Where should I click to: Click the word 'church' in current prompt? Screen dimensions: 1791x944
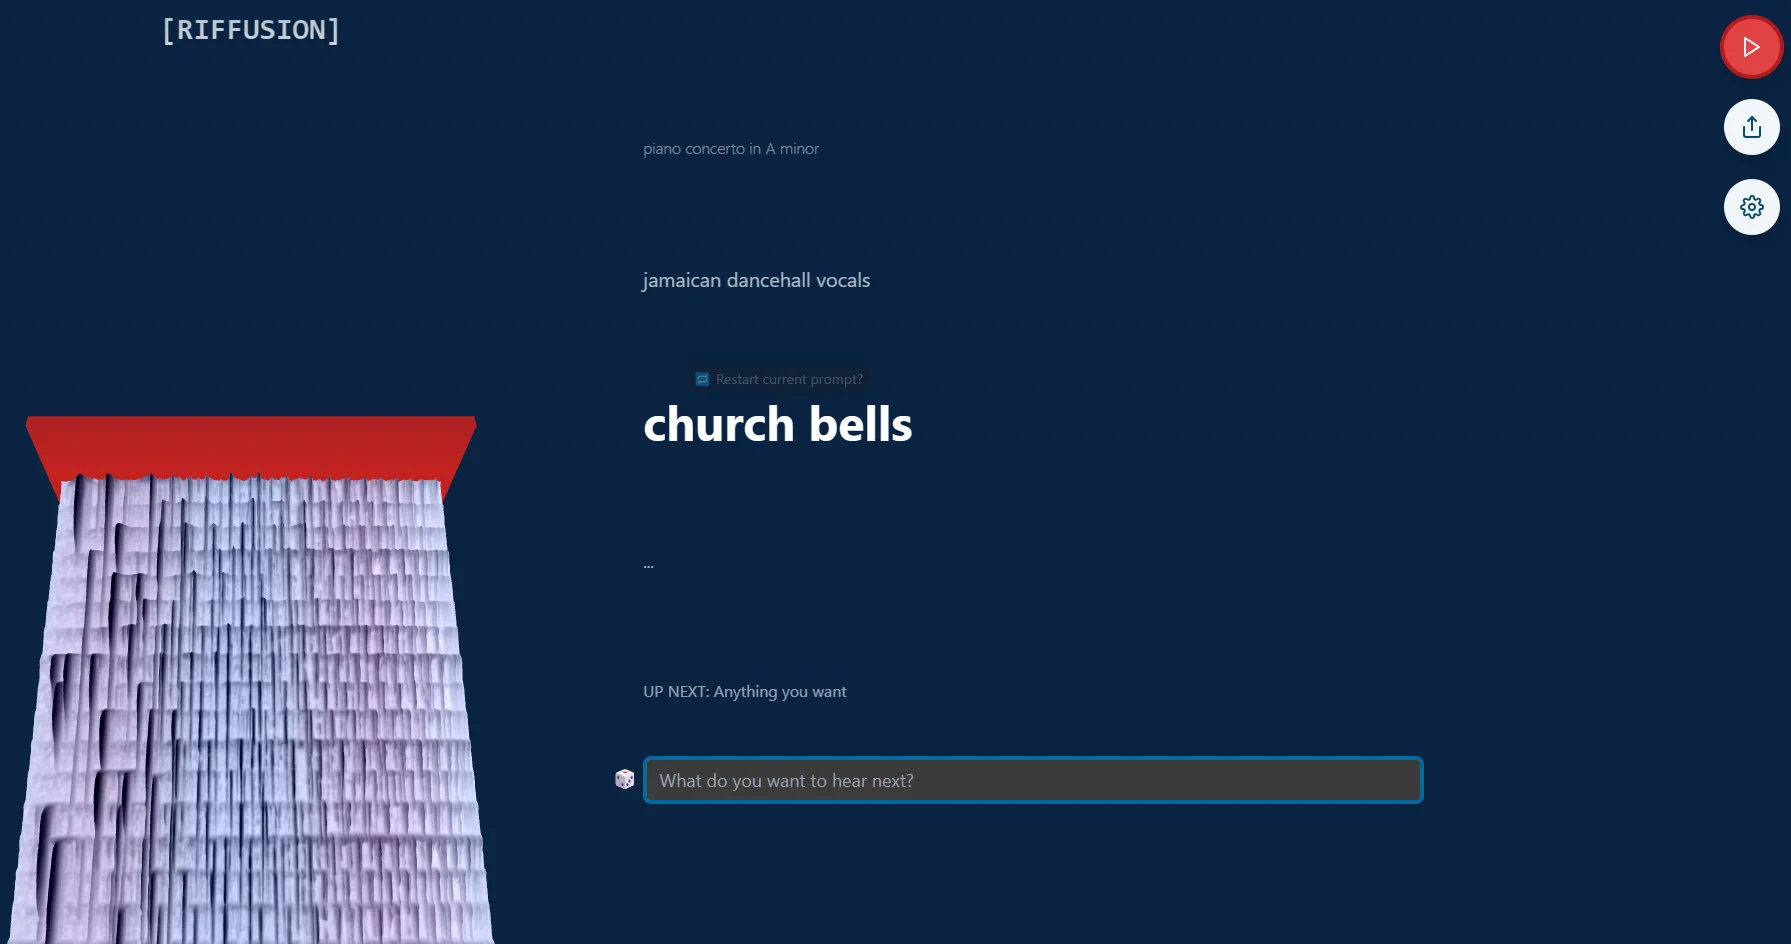(718, 425)
